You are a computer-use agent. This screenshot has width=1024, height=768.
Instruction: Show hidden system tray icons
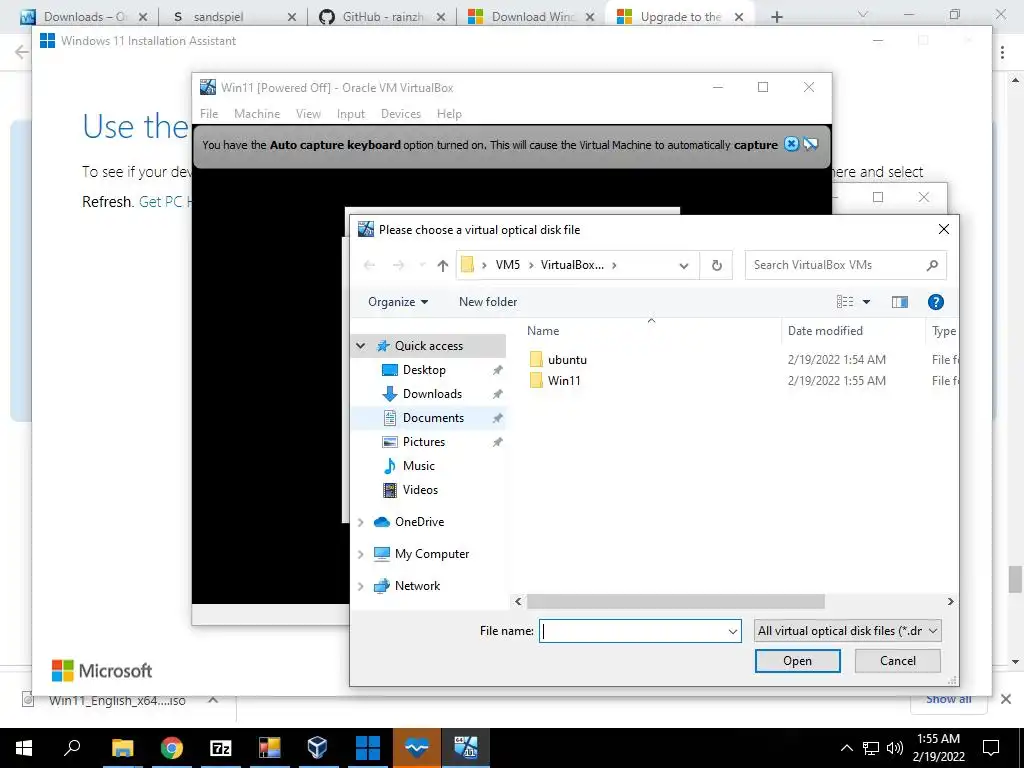pos(846,748)
